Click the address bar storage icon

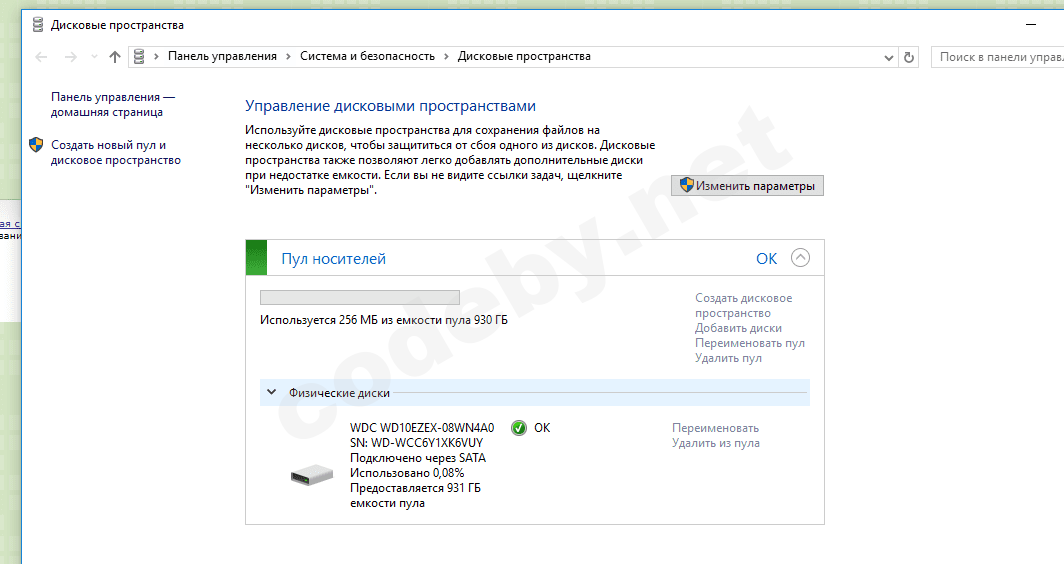(139, 56)
